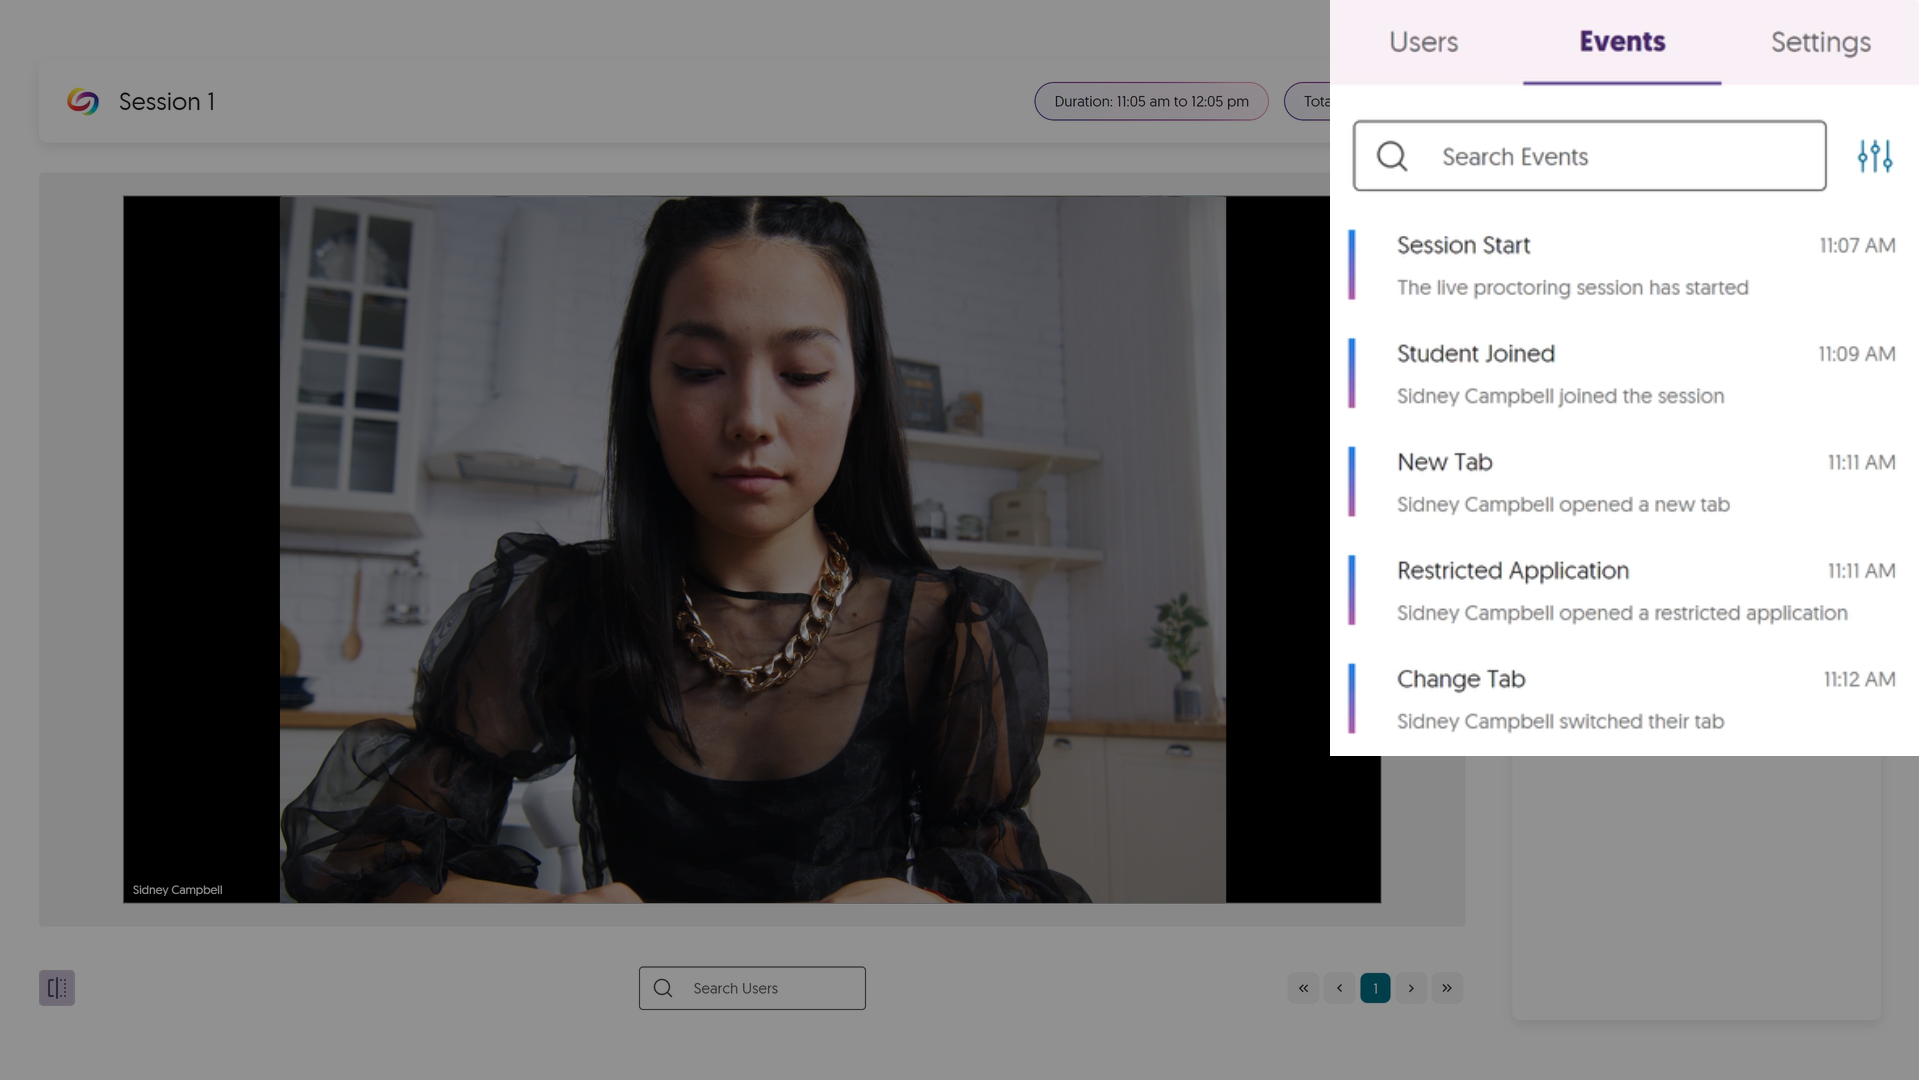Viewport: 1919px width, 1080px height.
Task: Switch to the Settings tab
Action: pyautogui.click(x=1820, y=42)
